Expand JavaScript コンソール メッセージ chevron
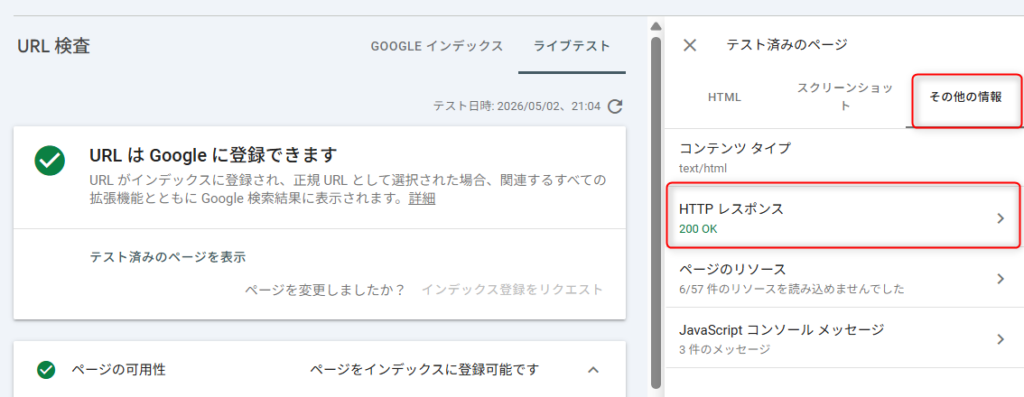 [1000, 339]
